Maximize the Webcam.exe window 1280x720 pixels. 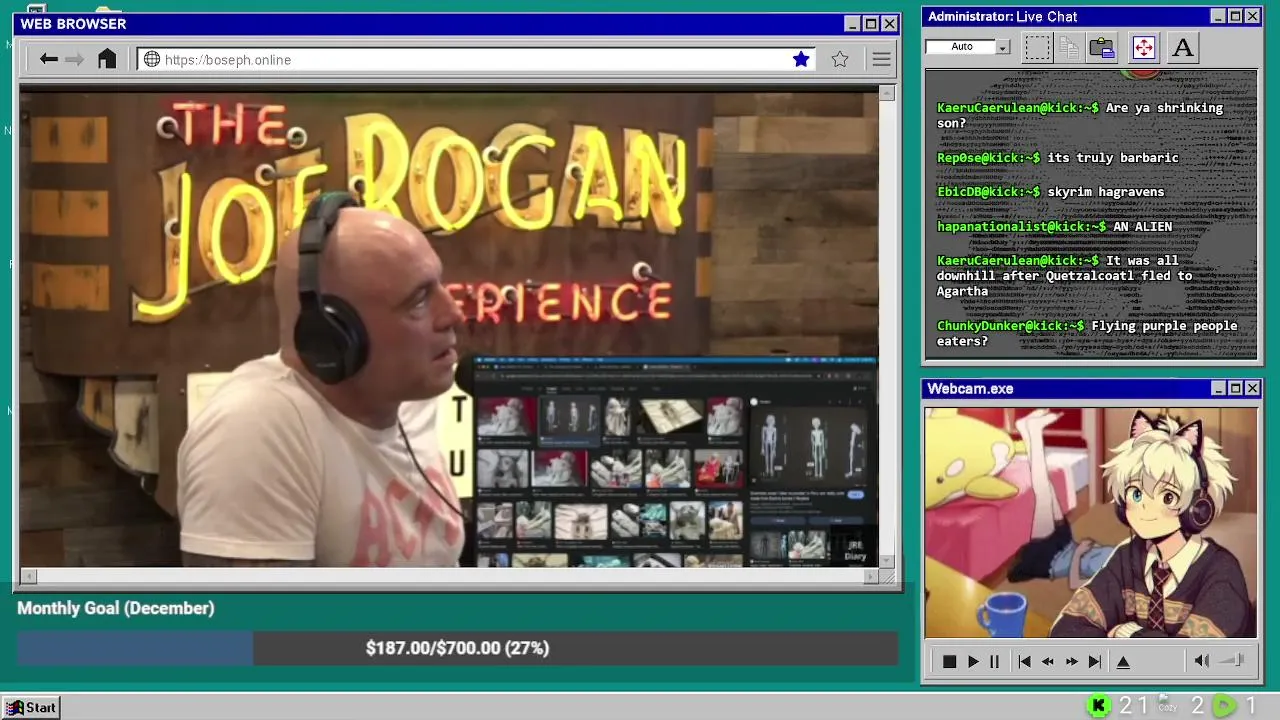[1235, 388]
